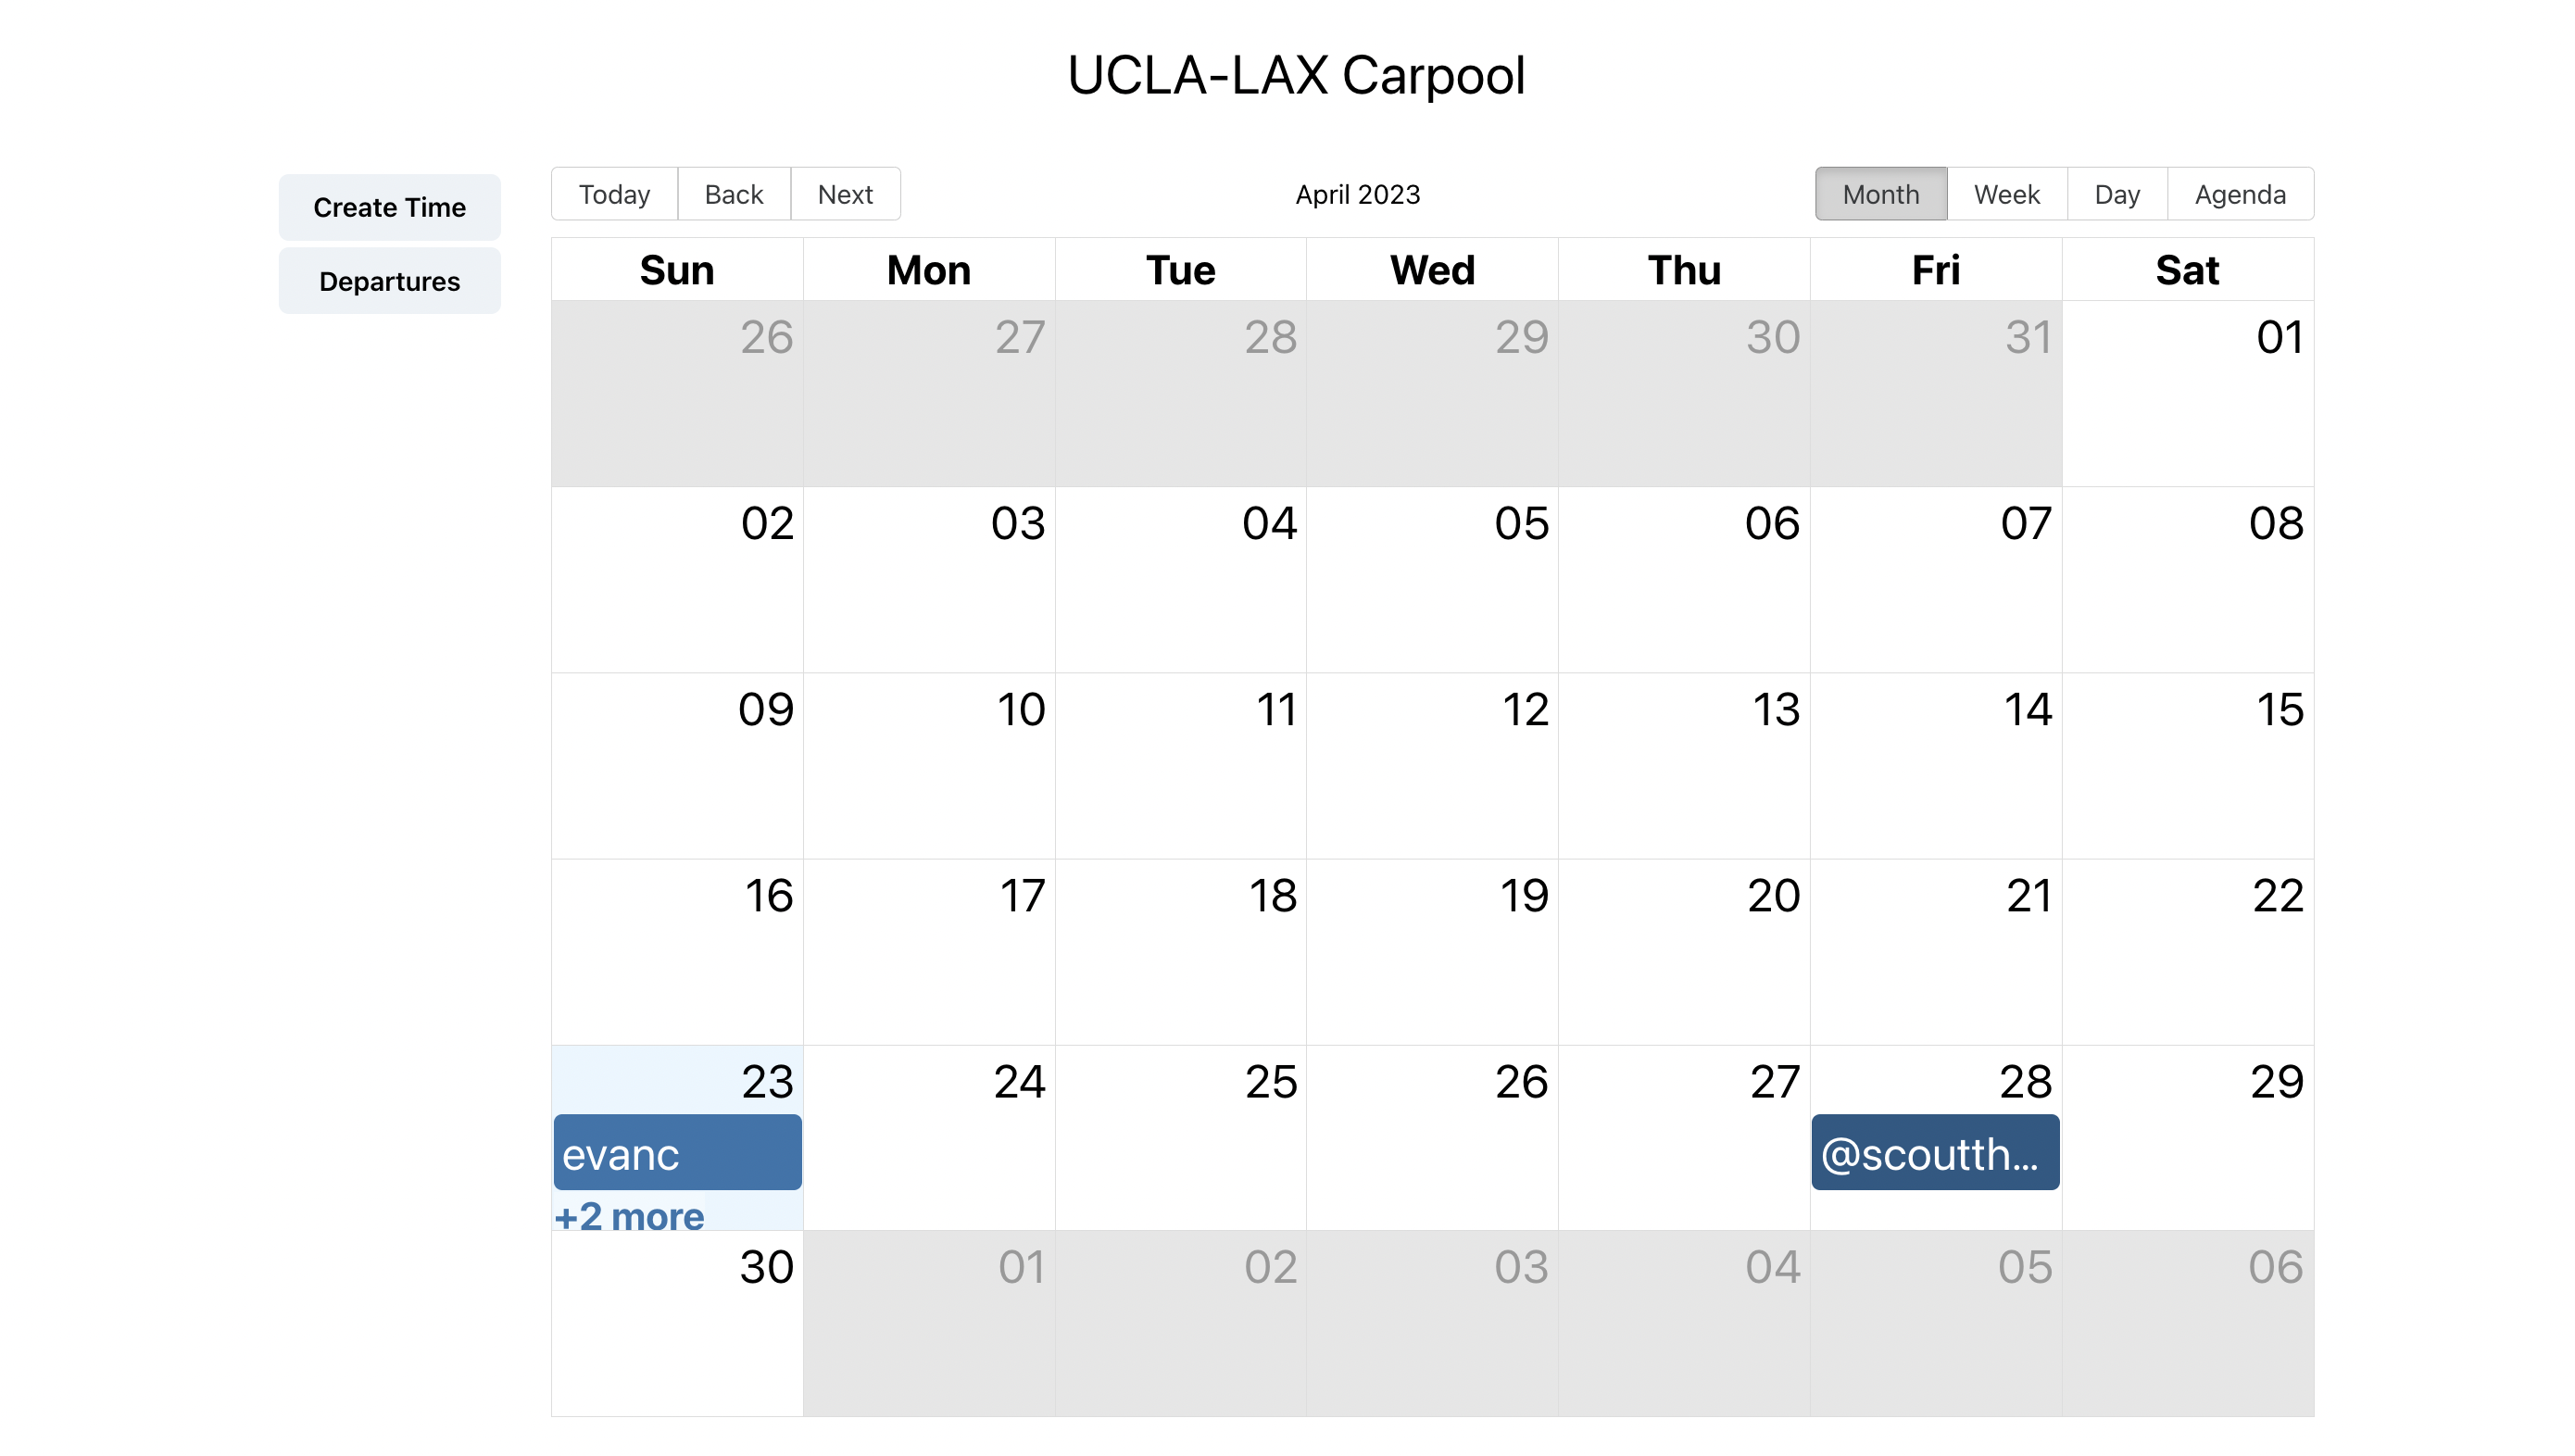The height and width of the screenshot is (1456, 2575).
Task: Go Back to the previous month
Action: pyautogui.click(x=733, y=194)
